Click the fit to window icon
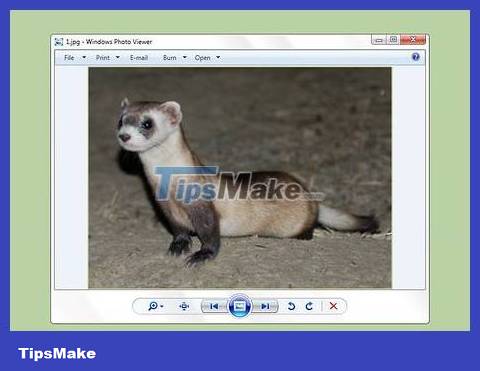480x371 pixels. pyautogui.click(x=184, y=306)
